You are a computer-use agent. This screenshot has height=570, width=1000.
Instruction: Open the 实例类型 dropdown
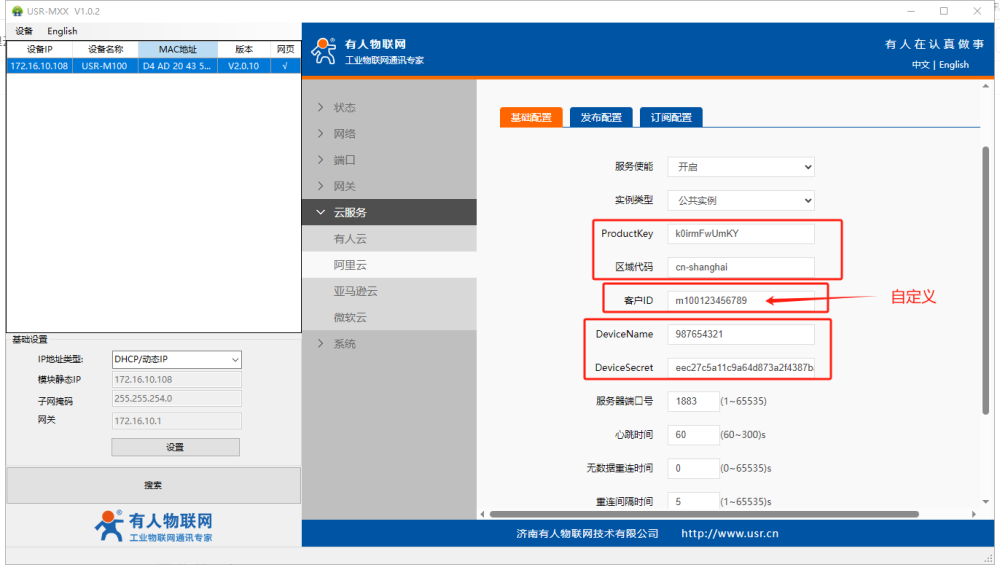(743, 201)
